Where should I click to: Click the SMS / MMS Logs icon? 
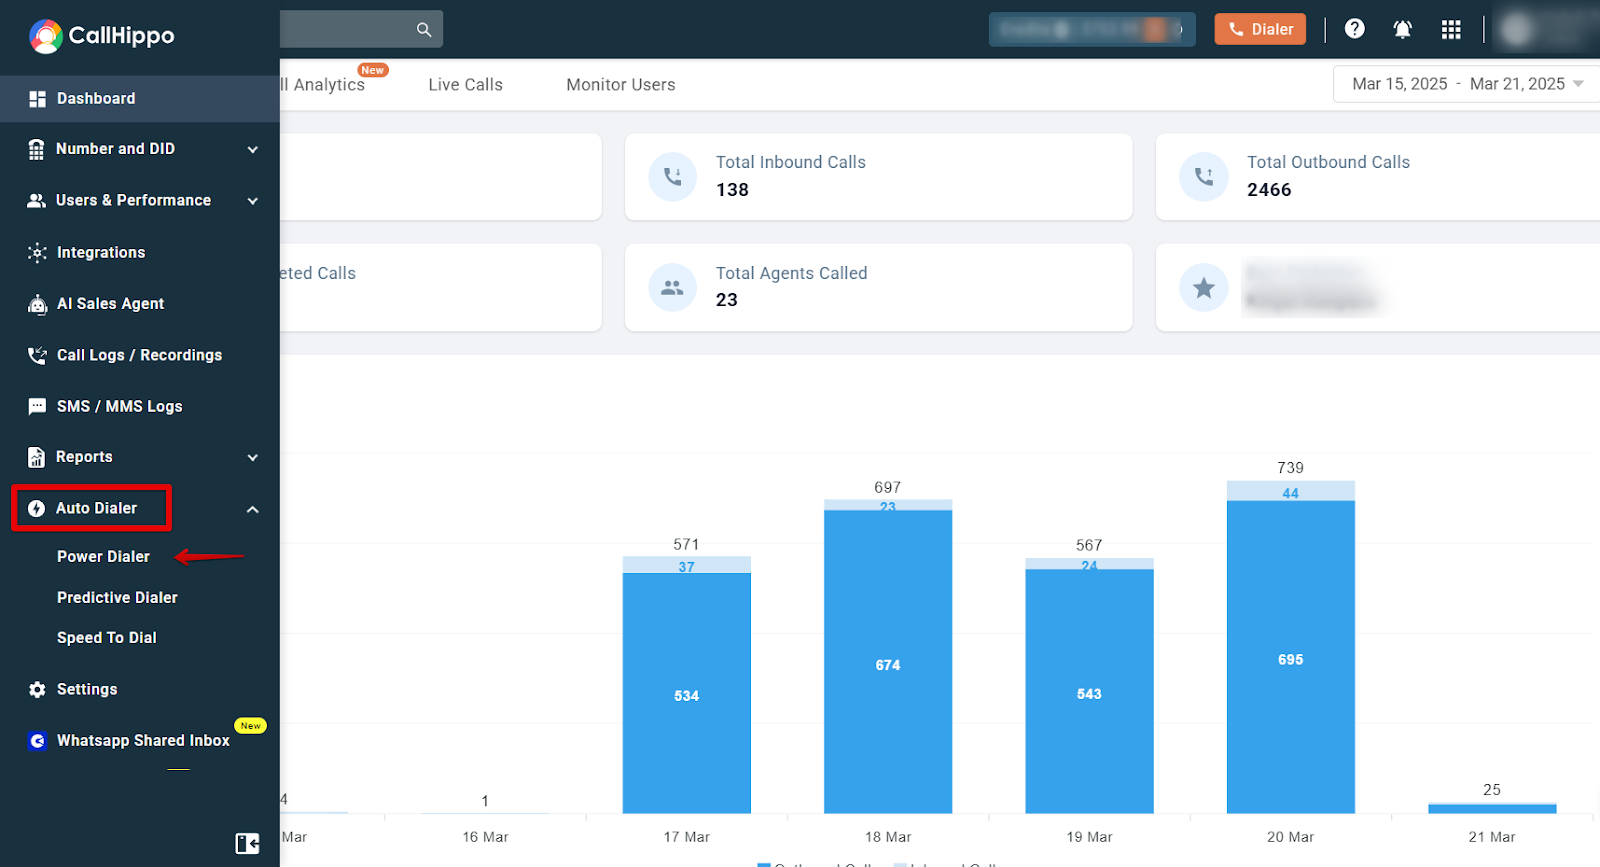click(37, 407)
